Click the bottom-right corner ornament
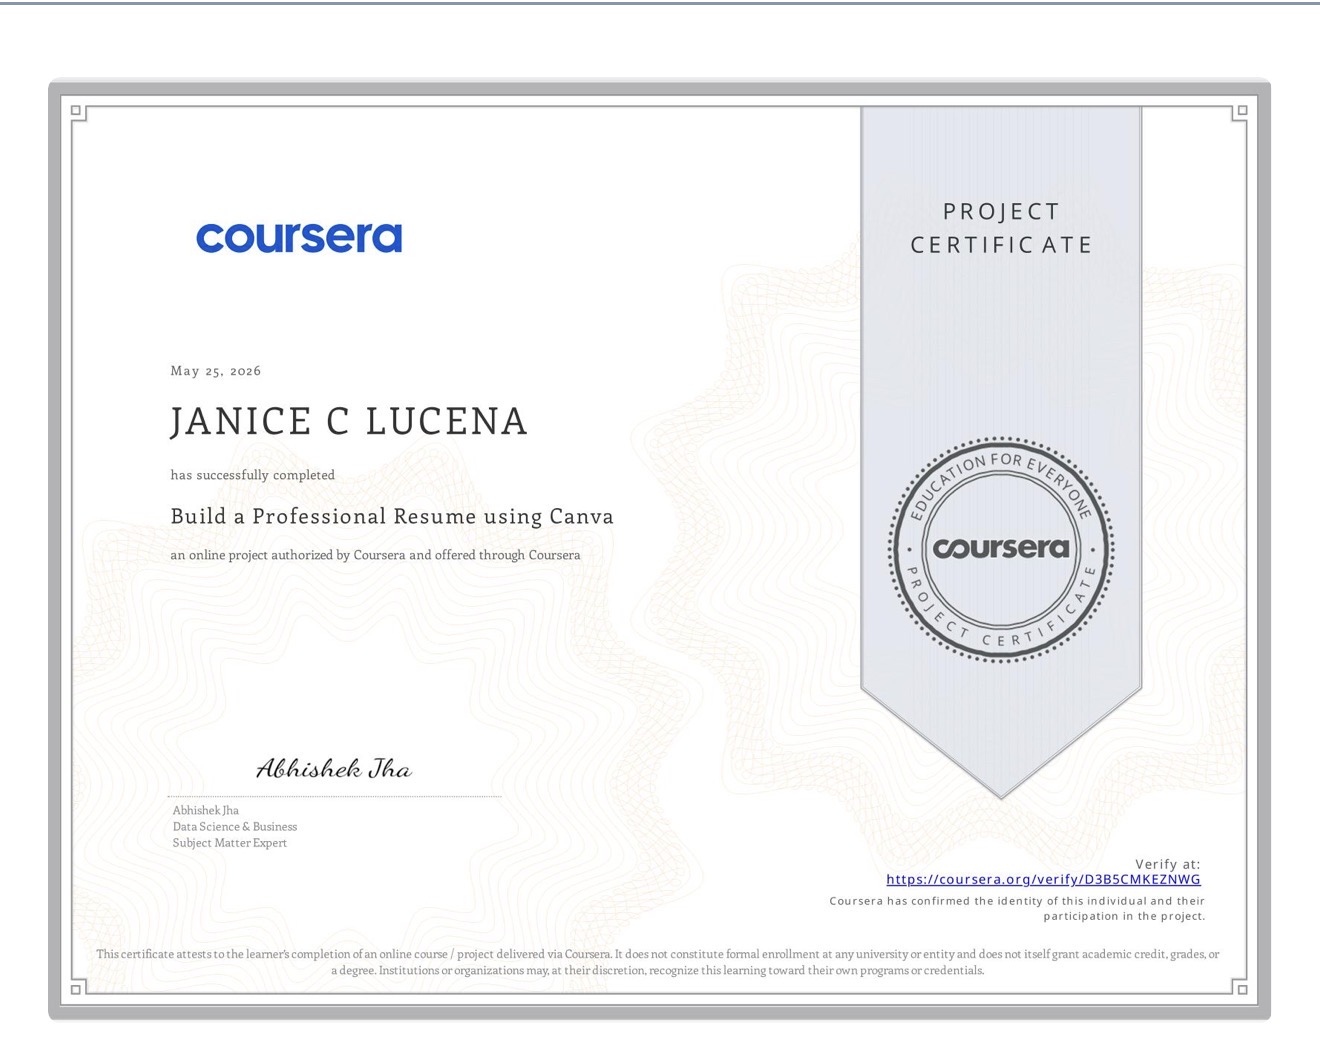The image size is (1320, 1061). point(1240,987)
